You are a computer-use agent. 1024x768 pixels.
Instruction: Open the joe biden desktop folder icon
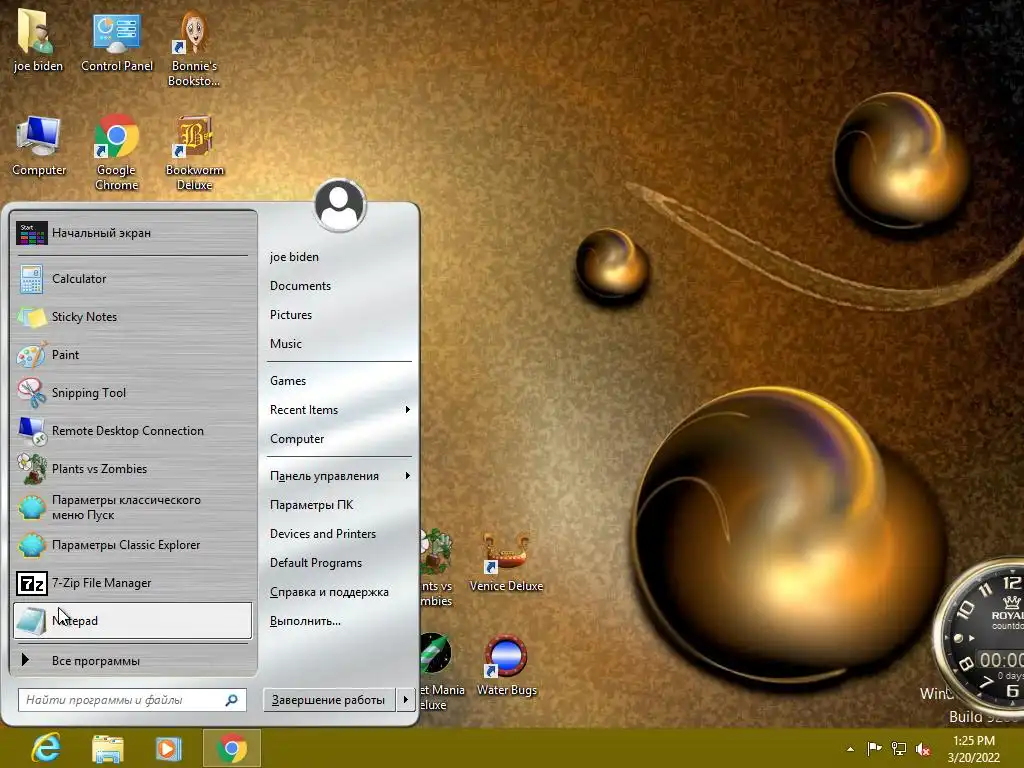[x=38, y=39]
